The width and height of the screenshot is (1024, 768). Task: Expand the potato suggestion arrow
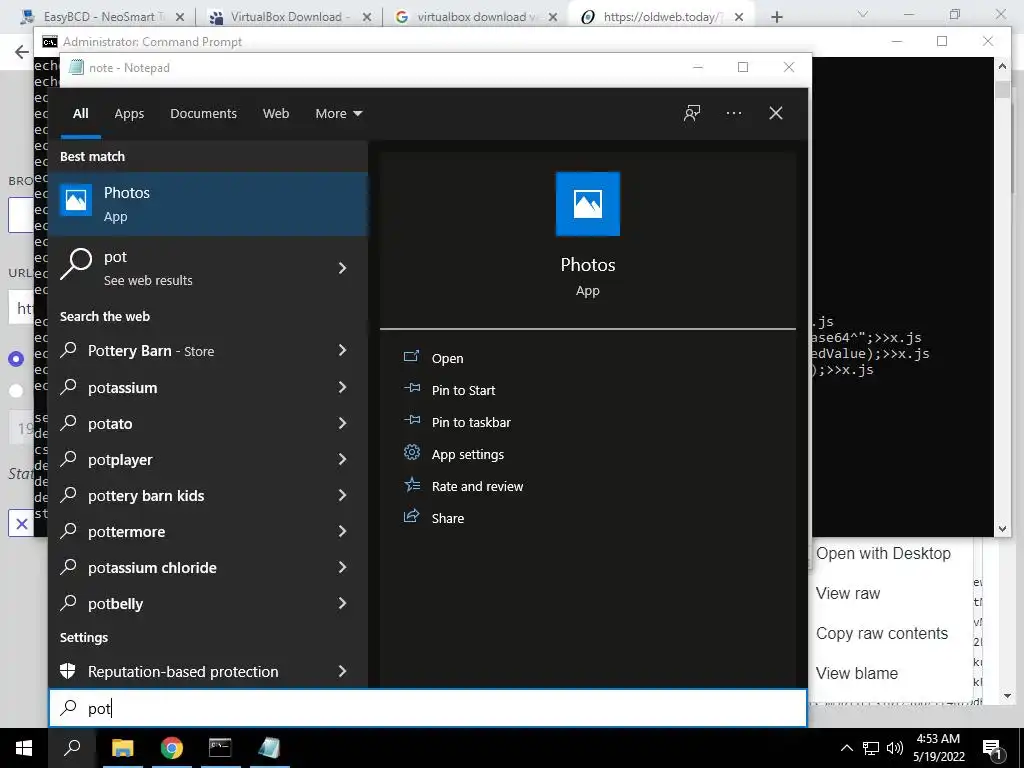coord(342,423)
